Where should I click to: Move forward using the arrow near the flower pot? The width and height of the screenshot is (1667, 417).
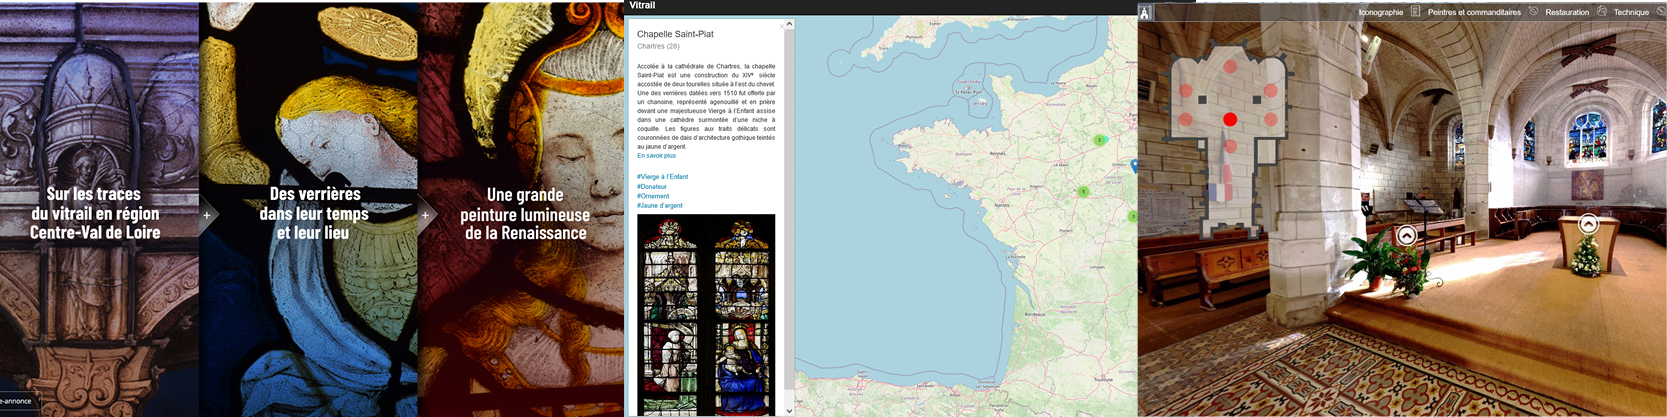click(x=1406, y=236)
